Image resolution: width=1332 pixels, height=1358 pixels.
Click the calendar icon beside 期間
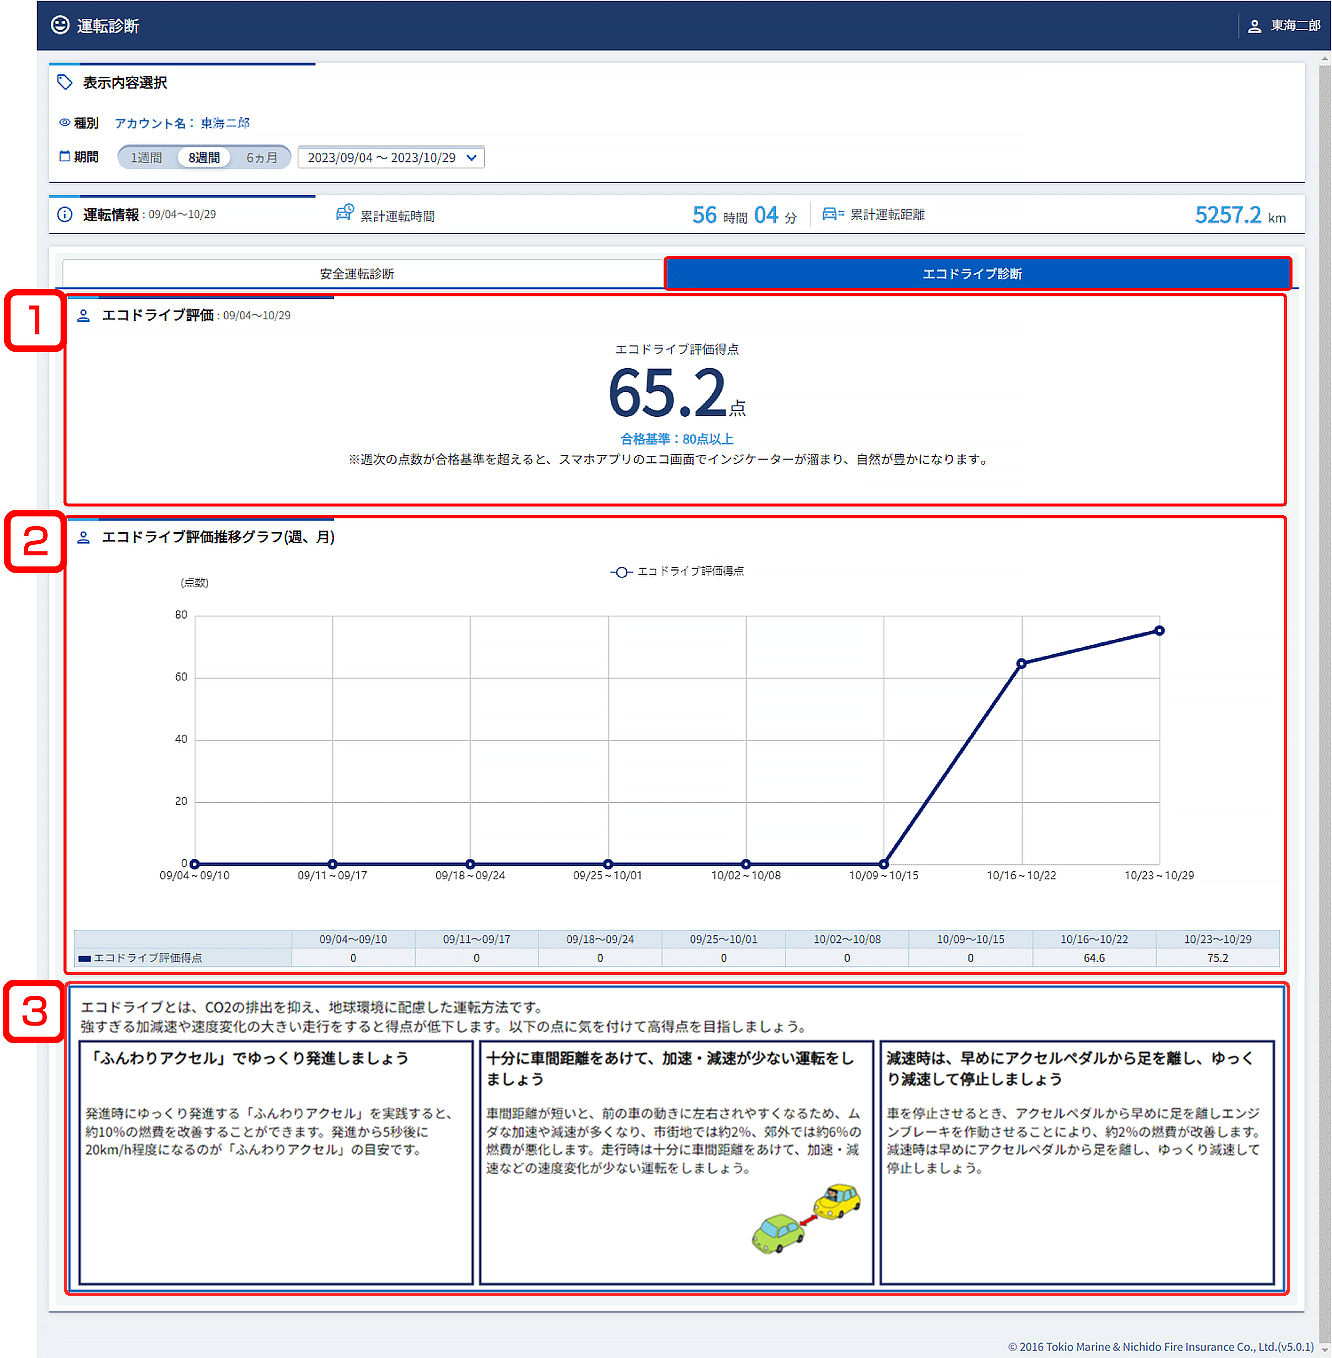click(65, 157)
